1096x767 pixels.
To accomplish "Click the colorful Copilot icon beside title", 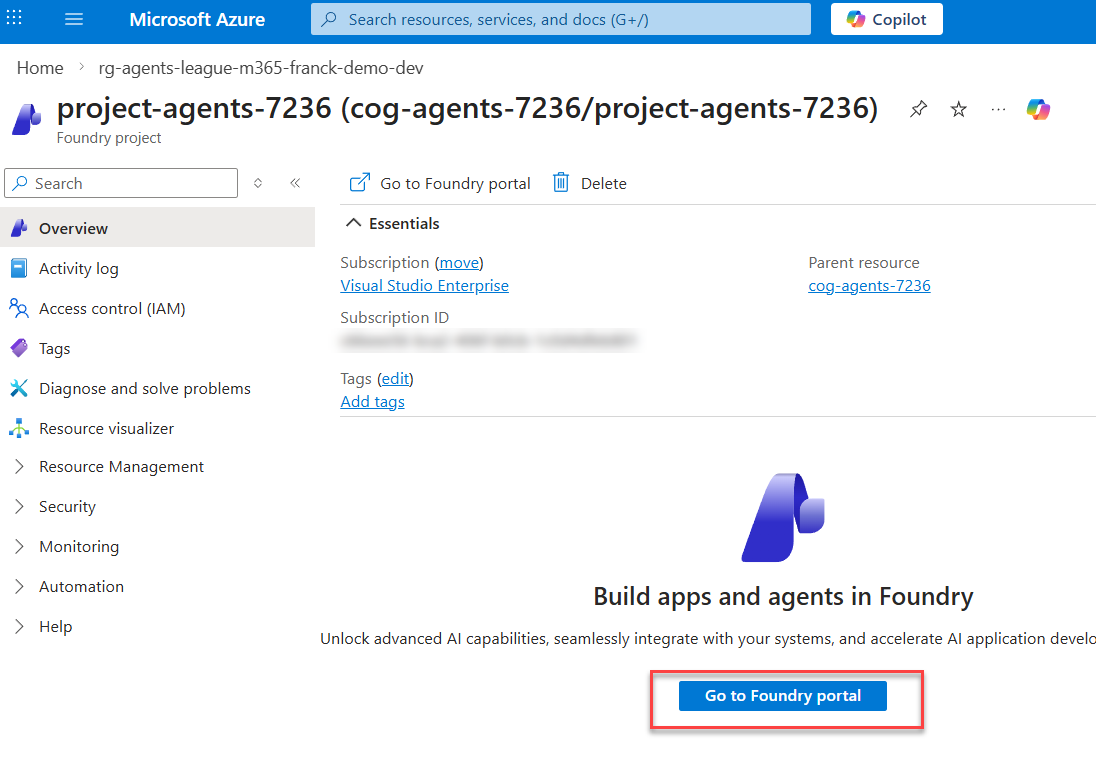I will pos(1038,110).
